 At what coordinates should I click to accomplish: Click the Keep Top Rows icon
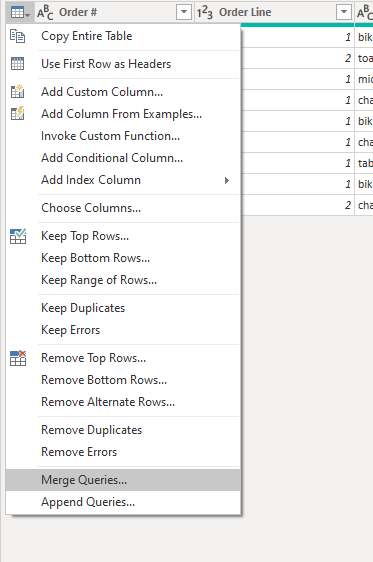click(x=18, y=236)
